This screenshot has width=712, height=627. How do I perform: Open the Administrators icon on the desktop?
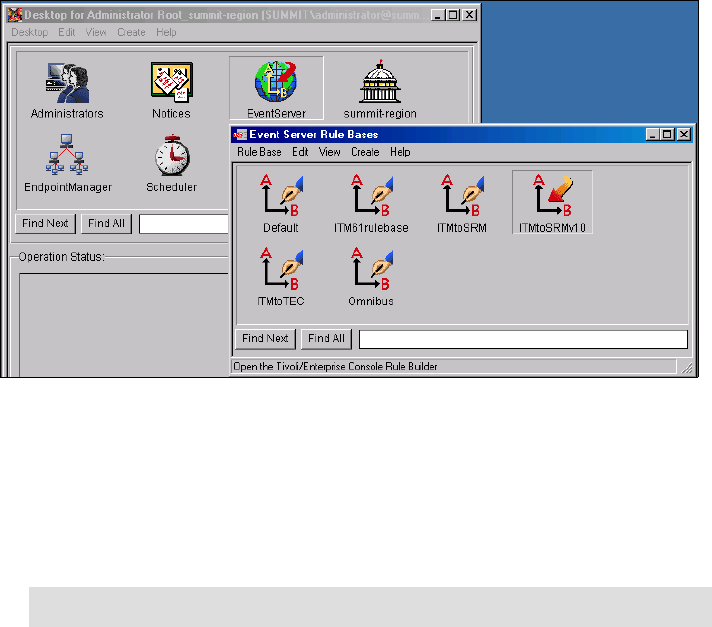pos(67,83)
